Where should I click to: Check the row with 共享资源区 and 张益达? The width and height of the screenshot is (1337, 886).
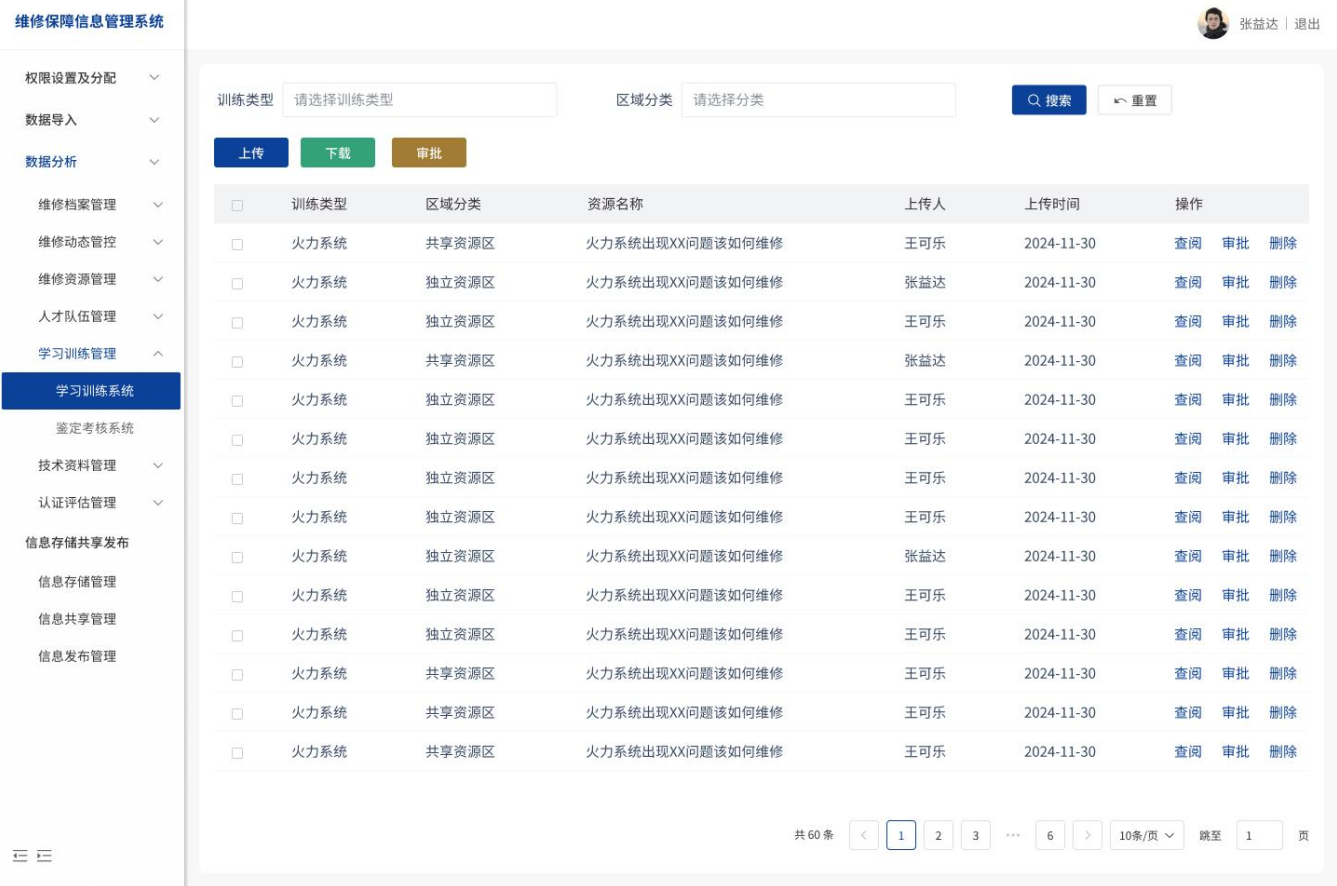237,361
